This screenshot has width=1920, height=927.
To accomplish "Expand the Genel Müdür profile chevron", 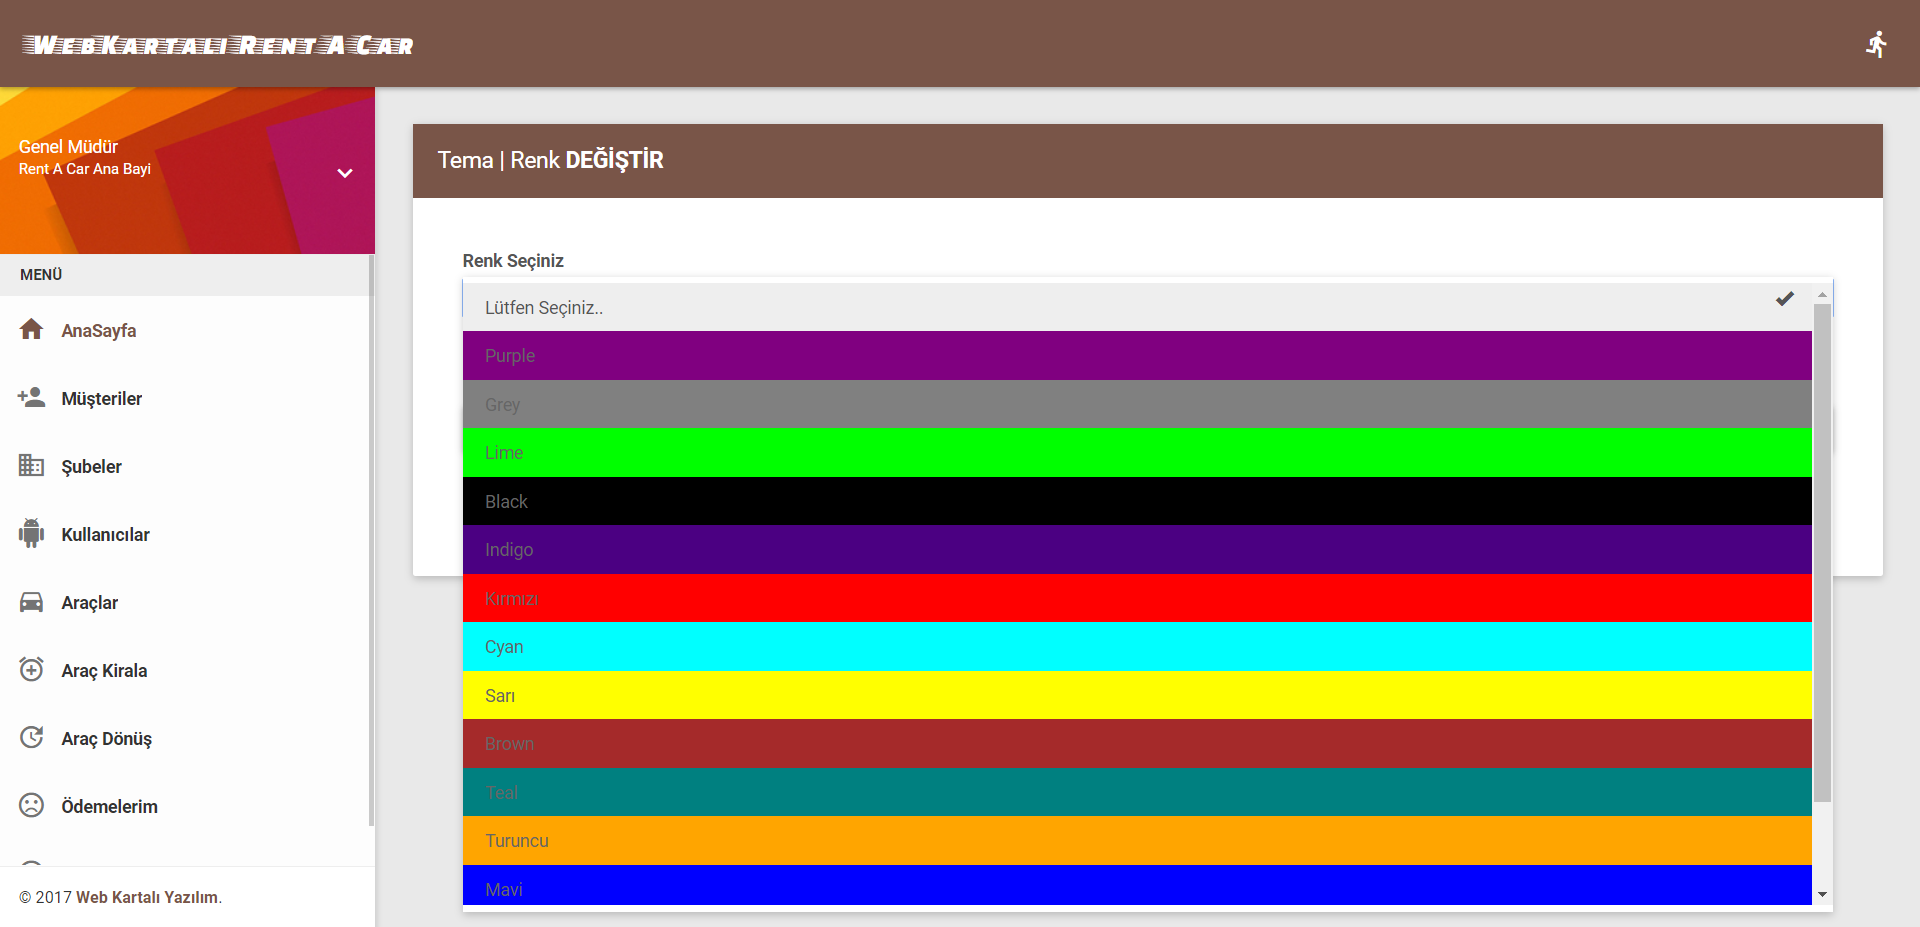I will (345, 173).
